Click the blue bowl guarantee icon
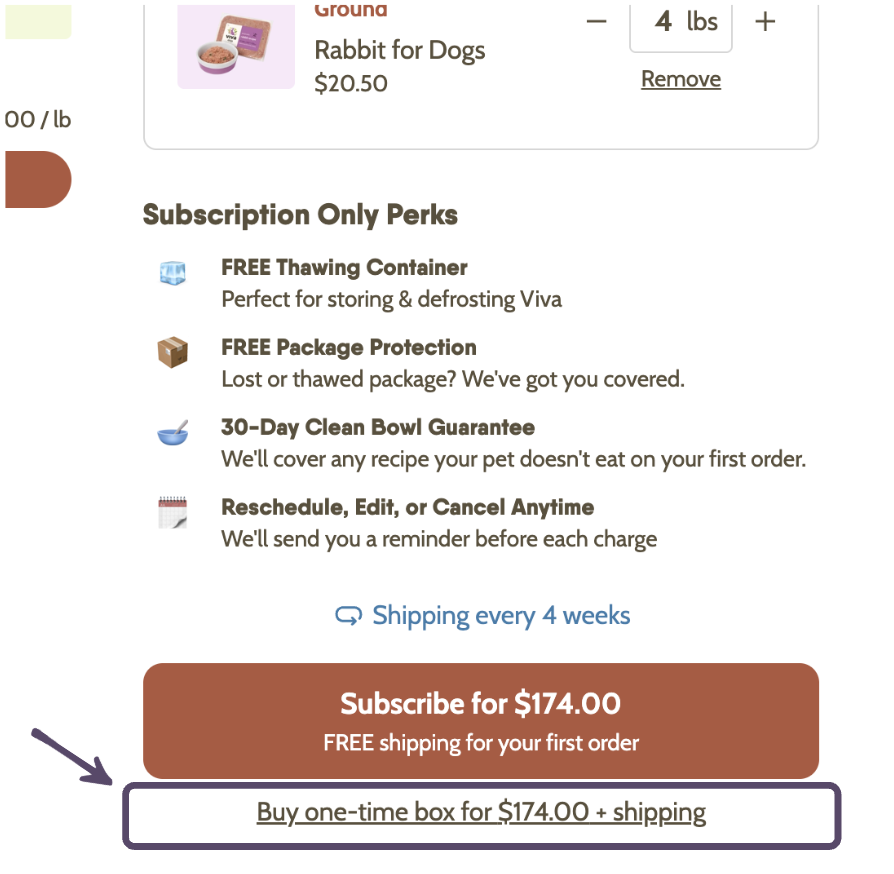The height and width of the screenshot is (874, 894). [x=173, y=434]
